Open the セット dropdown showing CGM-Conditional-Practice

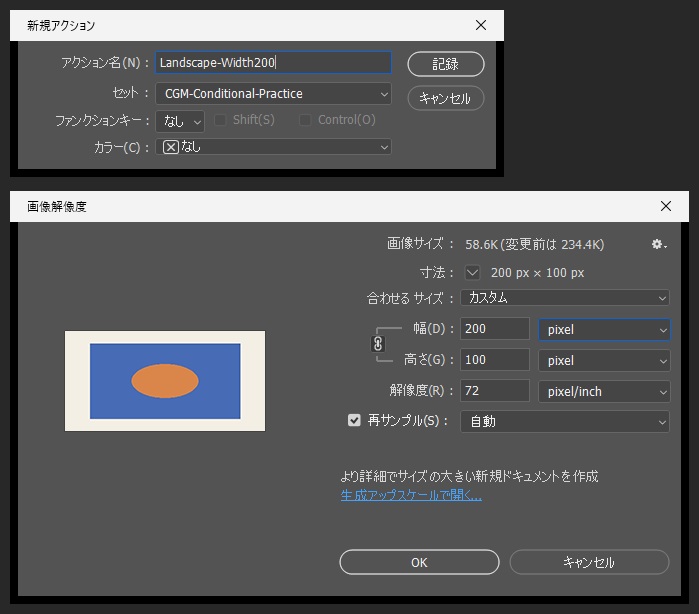pyautogui.click(x=273, y=94)
